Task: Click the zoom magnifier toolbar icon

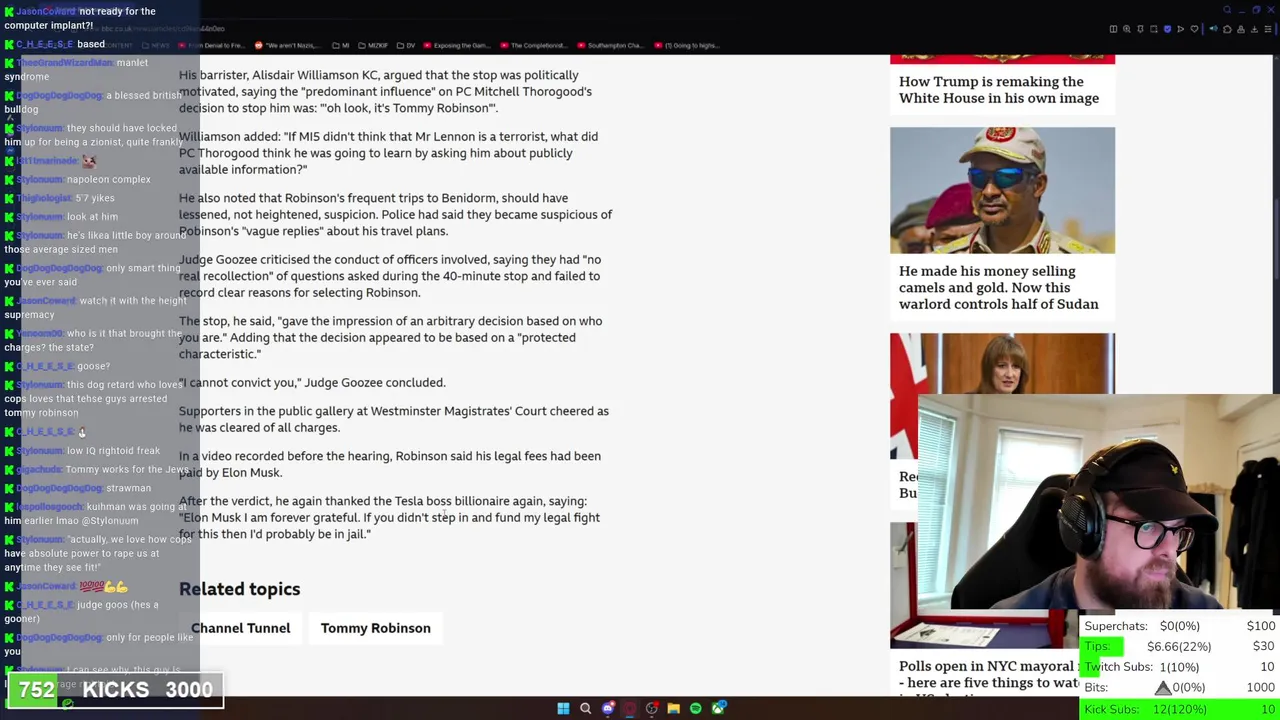Action: pyautogui.click(x=1127, y=29)
